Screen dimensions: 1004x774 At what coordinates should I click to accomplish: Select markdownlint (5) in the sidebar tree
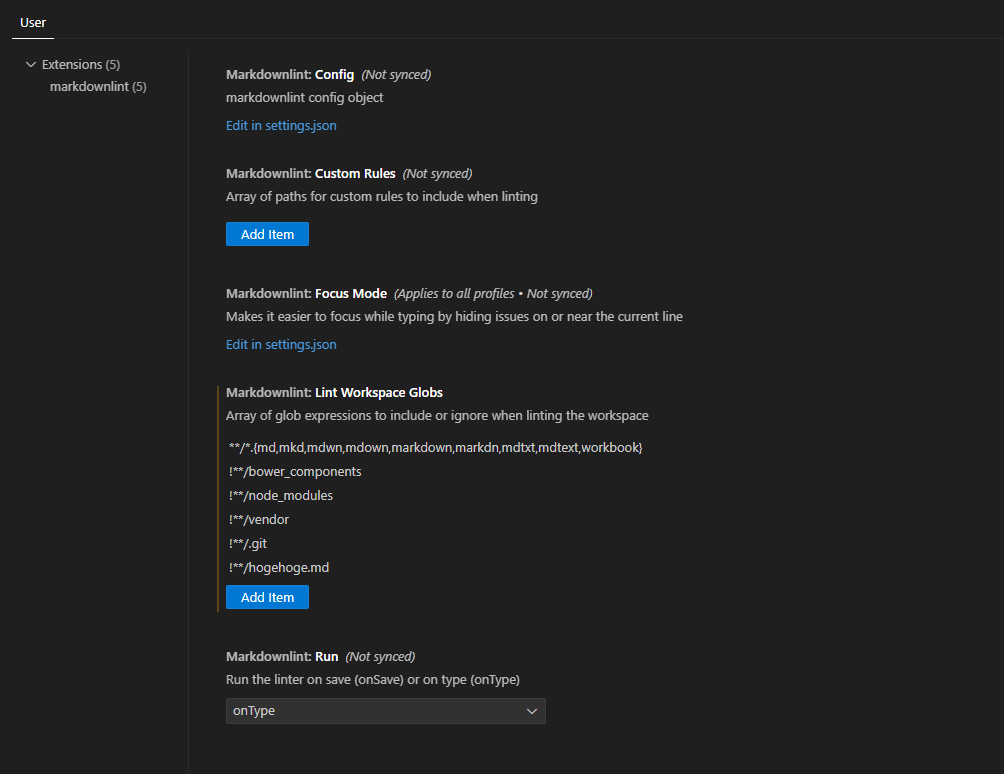[x=98, y=87]
